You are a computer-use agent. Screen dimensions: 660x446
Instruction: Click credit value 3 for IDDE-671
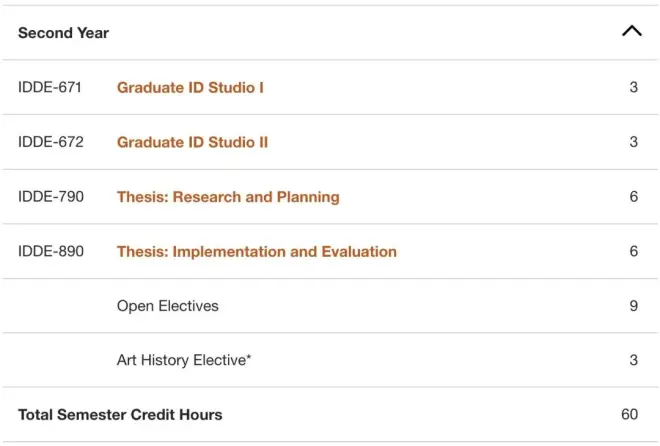(634, 87)
